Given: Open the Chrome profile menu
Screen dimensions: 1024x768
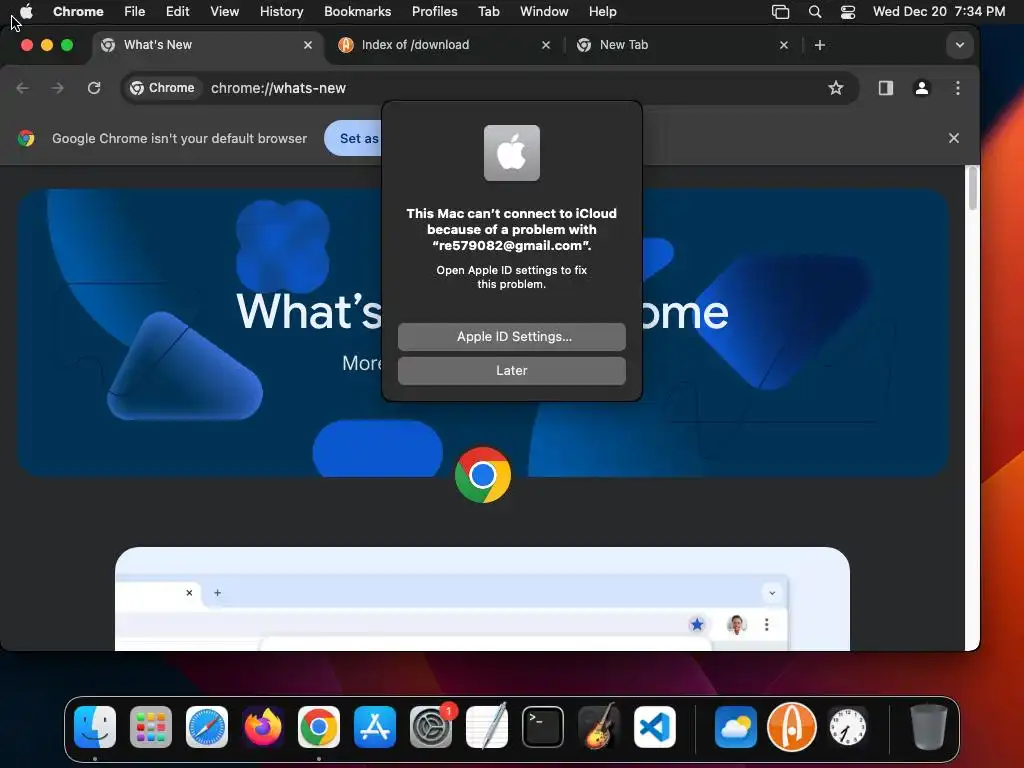Looking at the screenshot, I should click(921, 88).
